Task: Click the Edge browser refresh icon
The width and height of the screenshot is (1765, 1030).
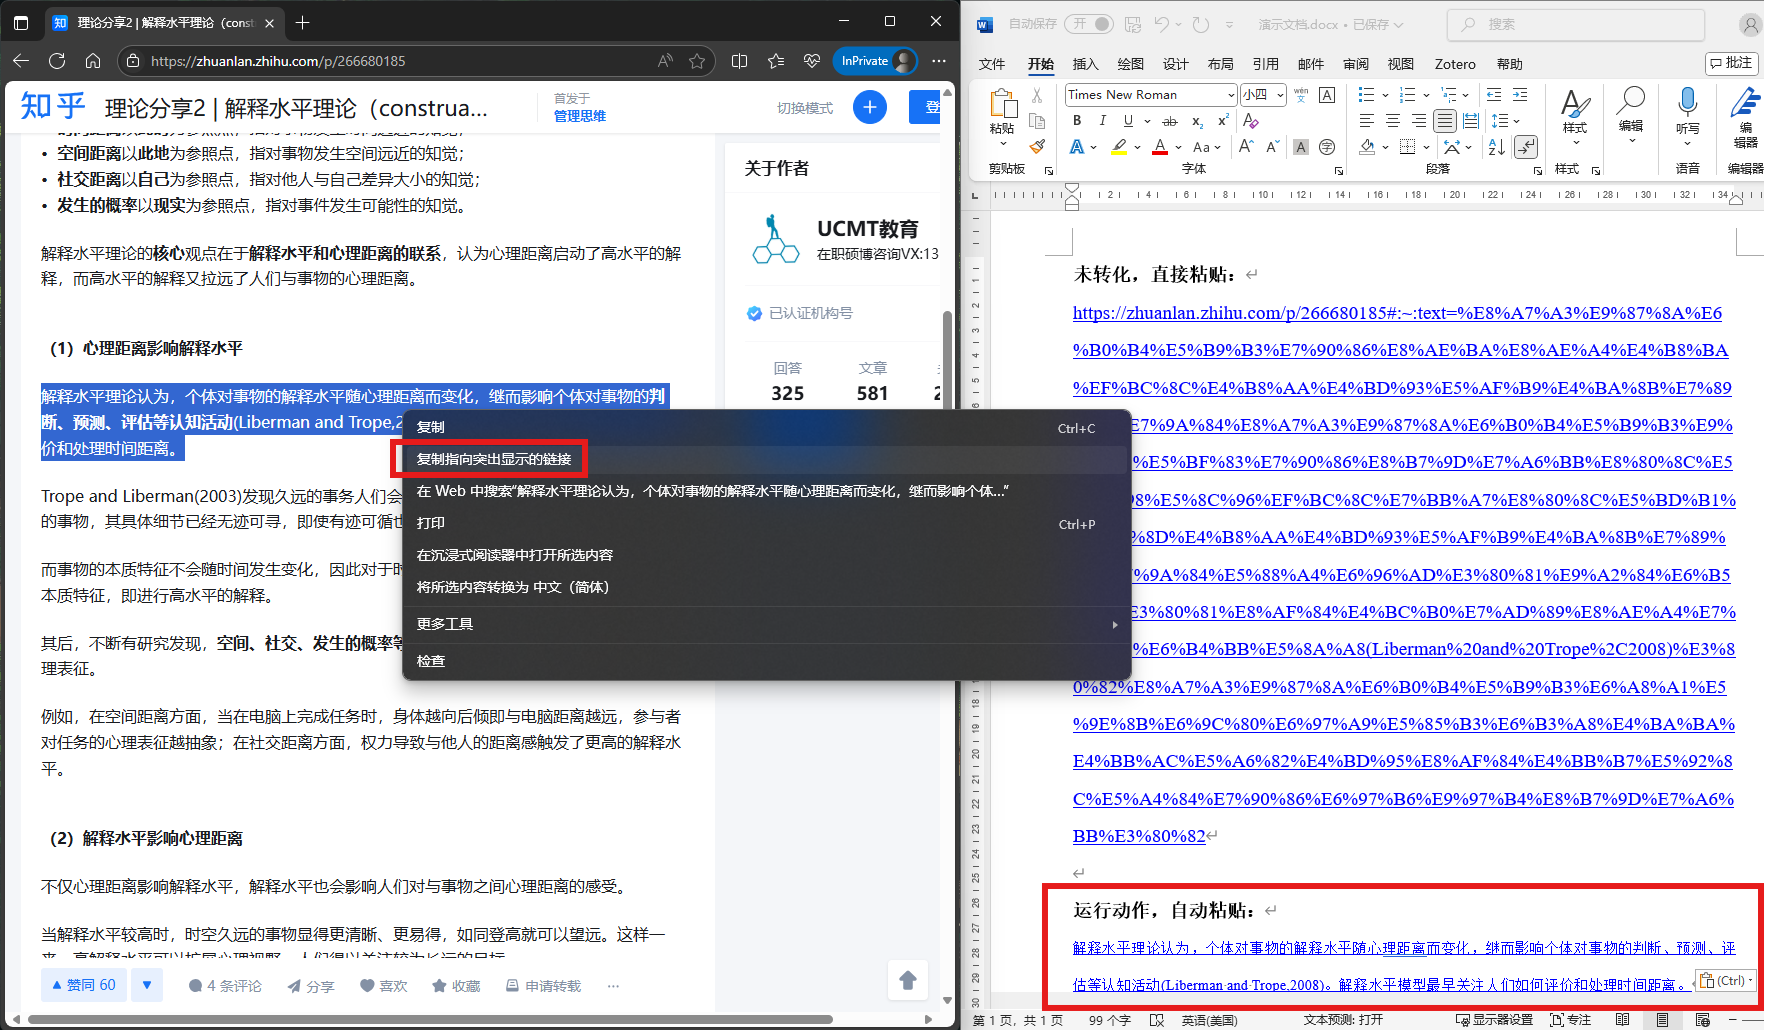Action: (57, 61)
